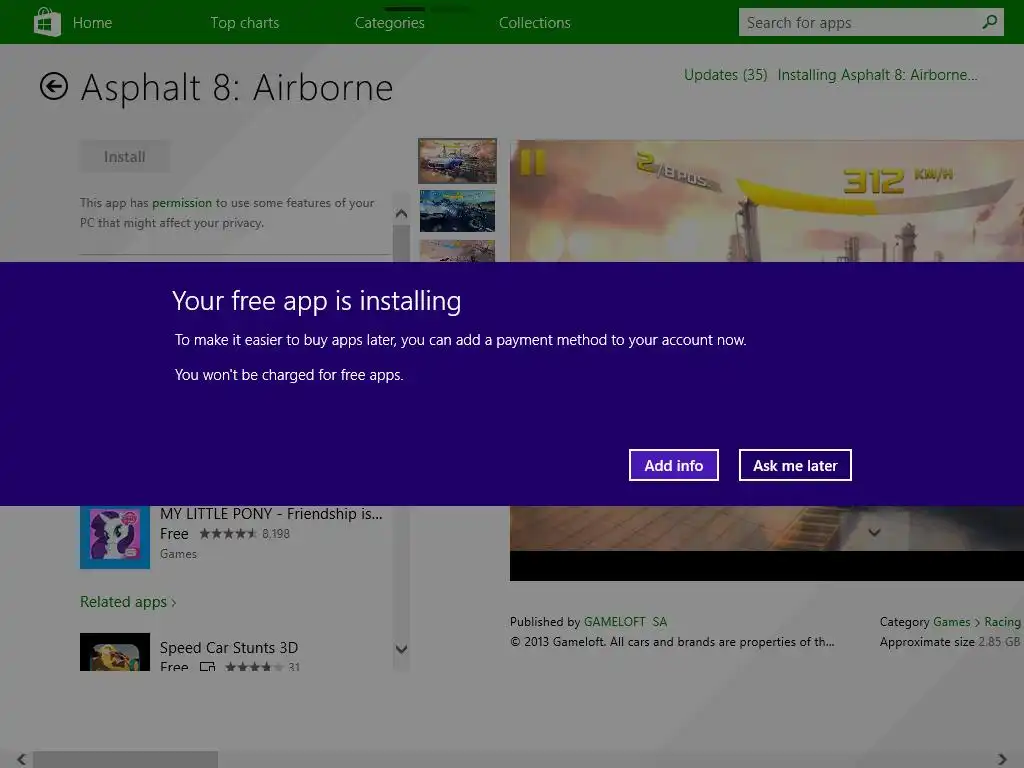The height and width of the screenshot is (768, 1024).
Task: Open the My Little Pony app icon
Action: pos(115,537)
